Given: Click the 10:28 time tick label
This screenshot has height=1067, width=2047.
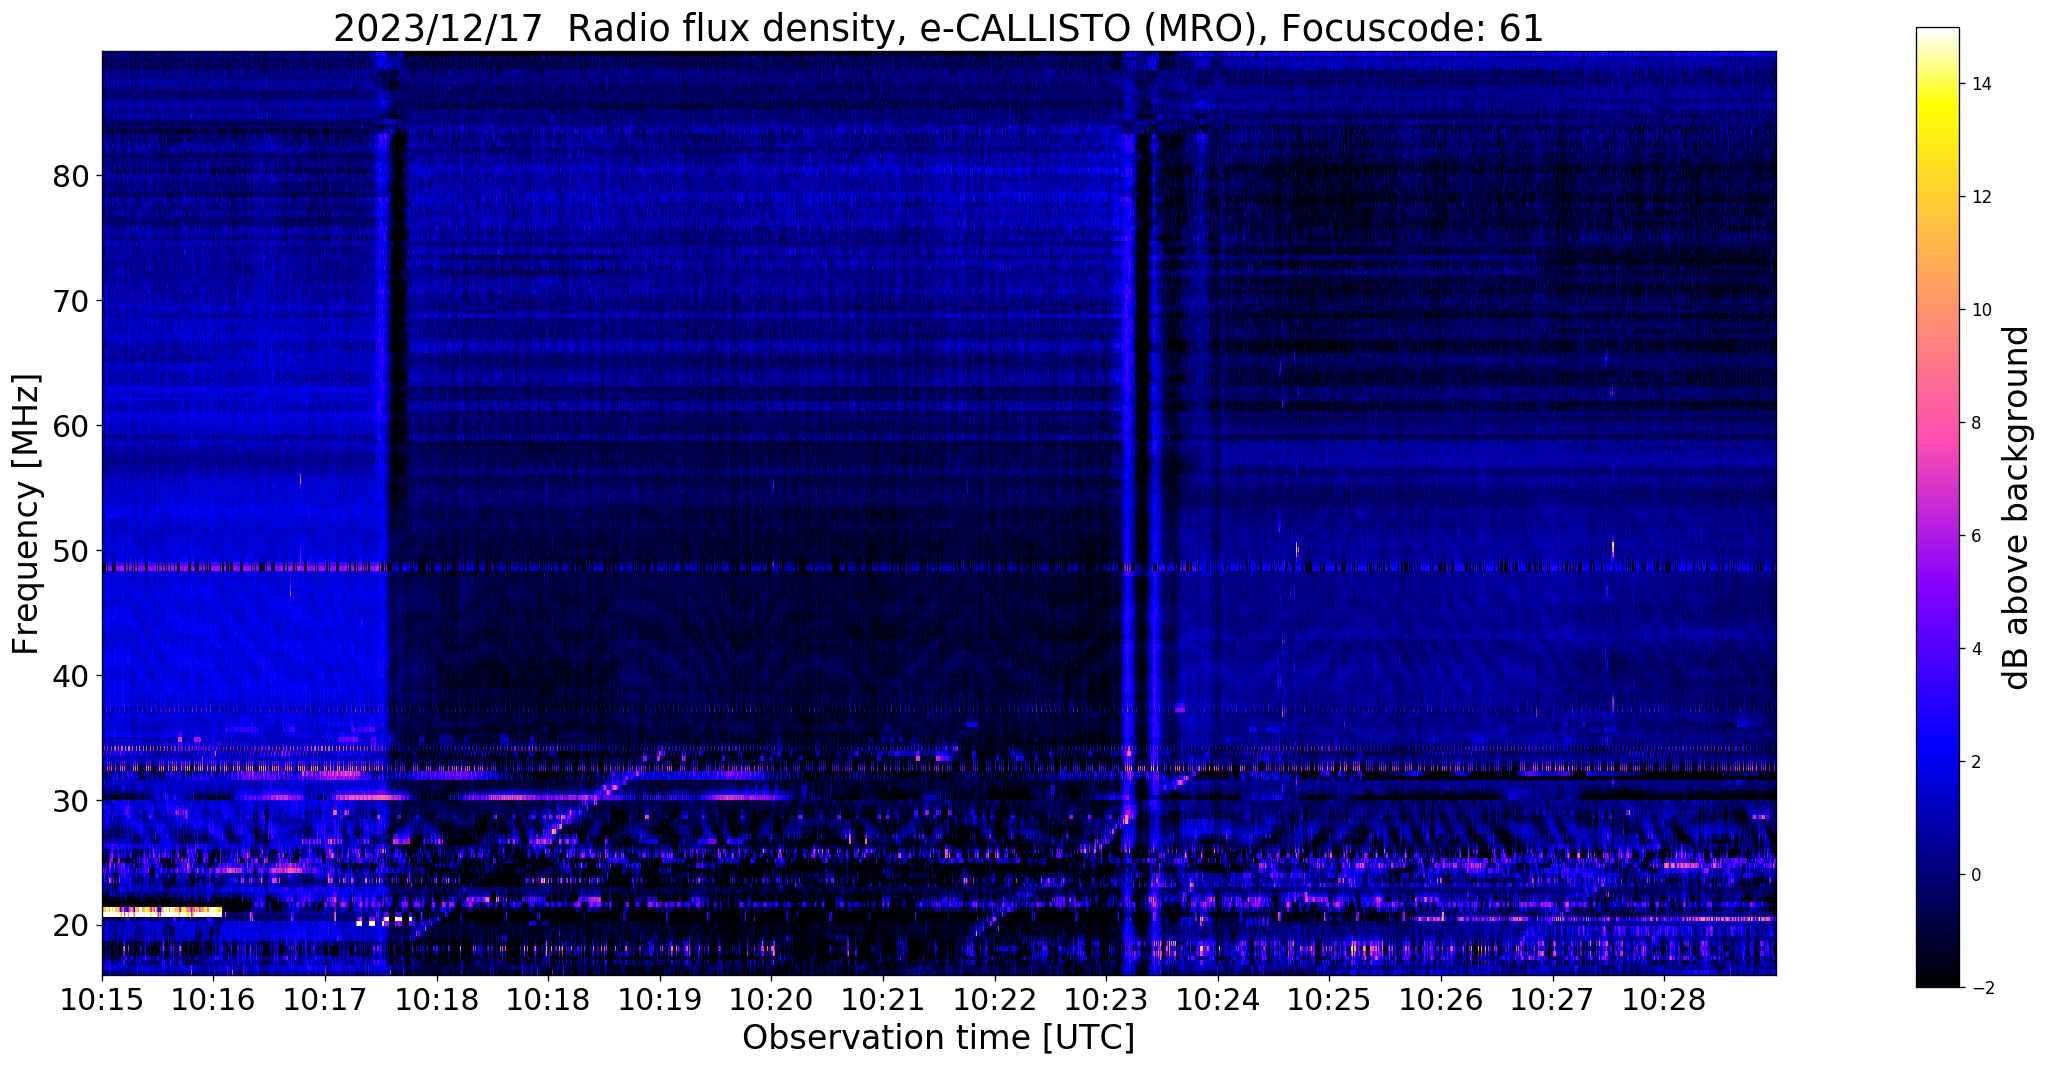Looking at the screenshot, I should [1664, 1000].
